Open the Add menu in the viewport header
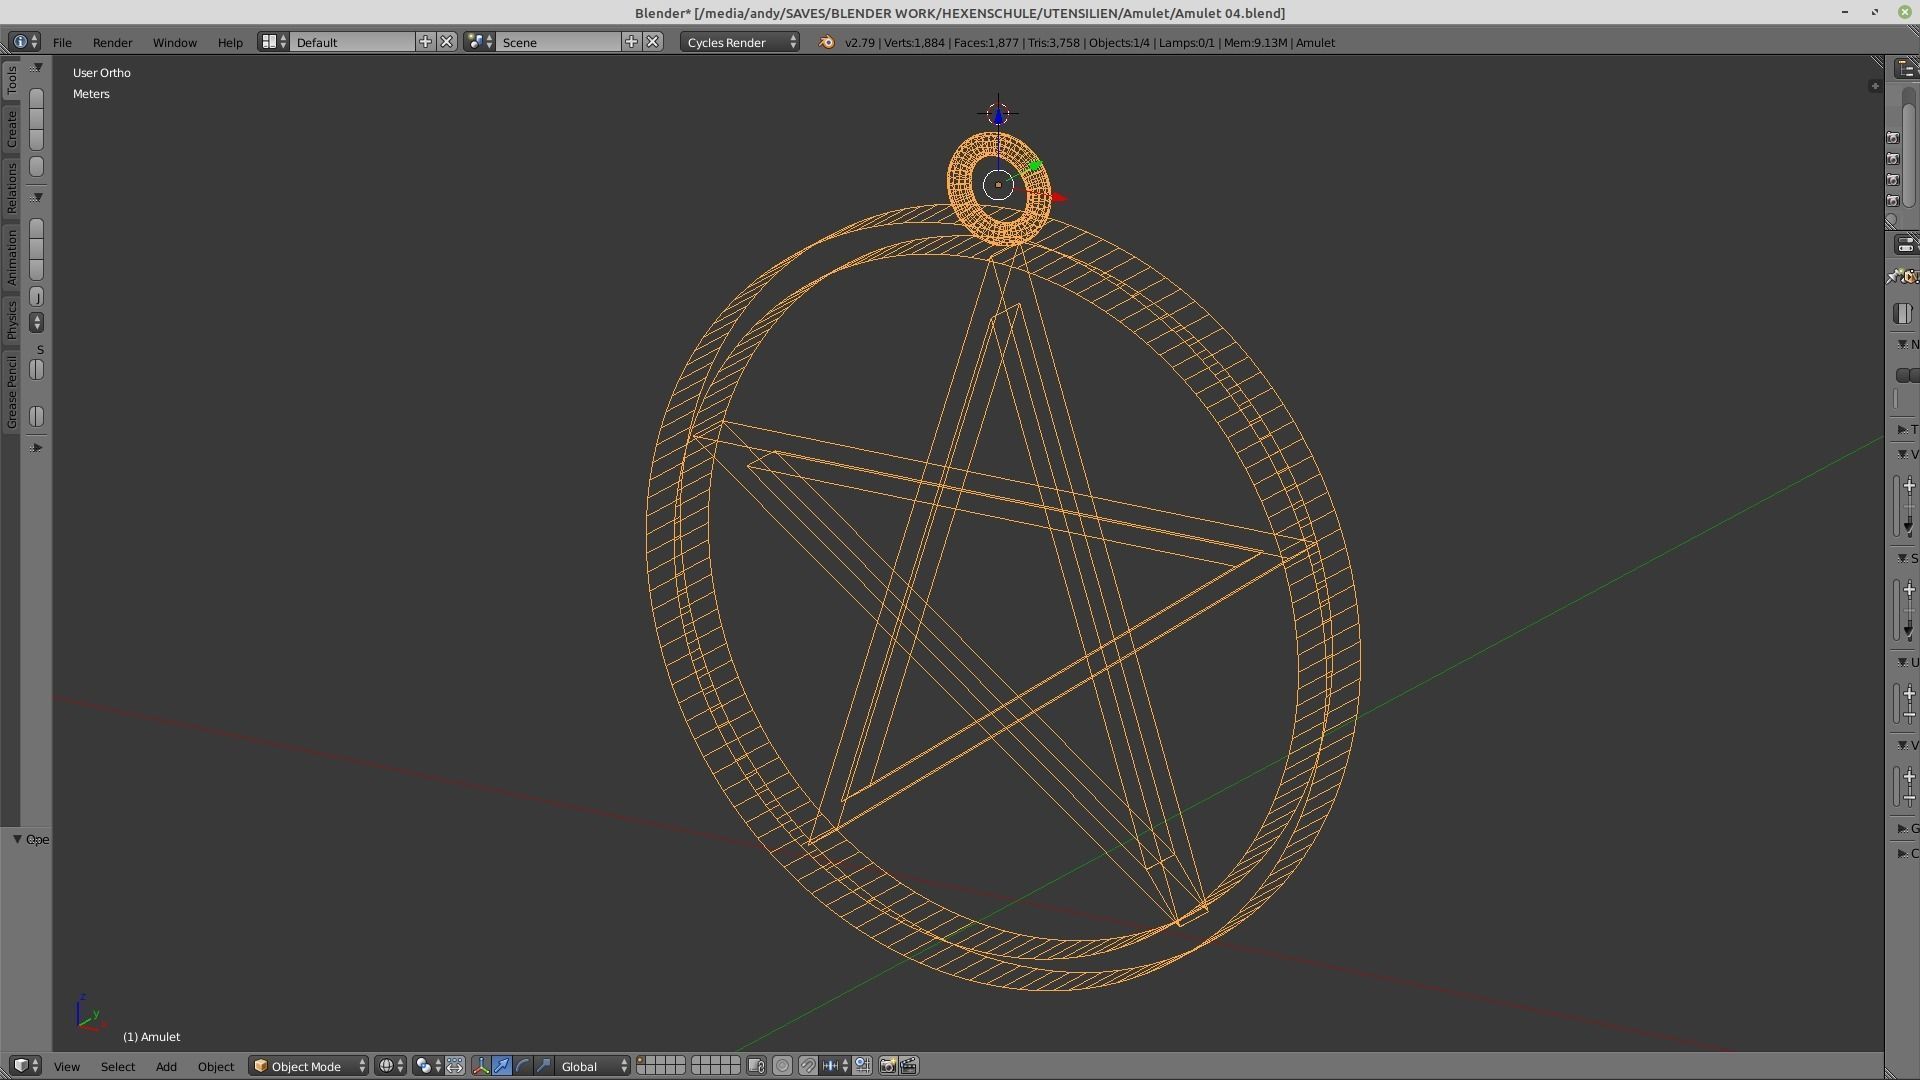This screenshot has height=1080, width=1920. (165, 1066)
